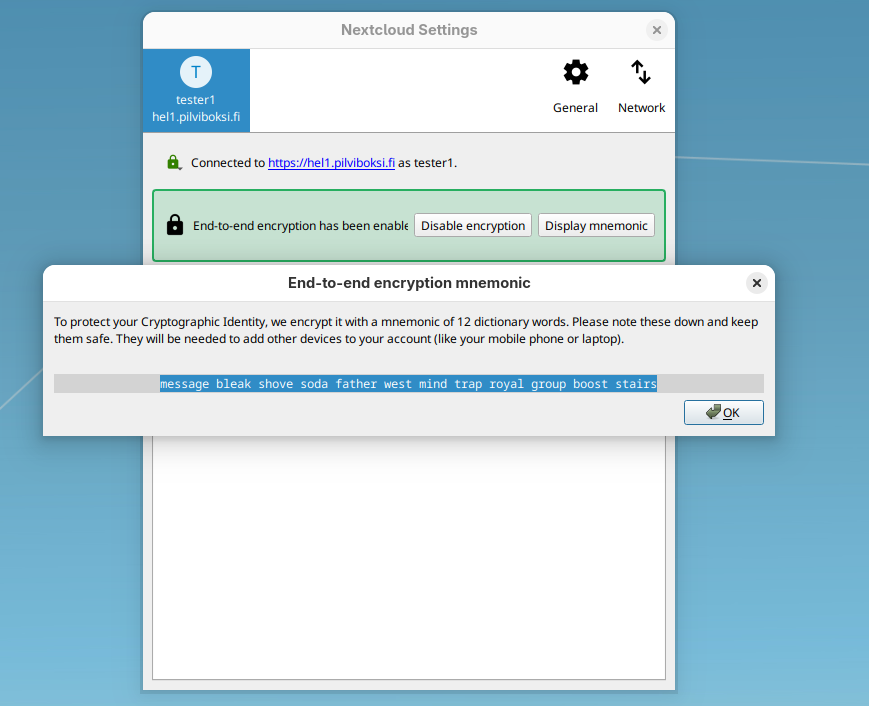This screenshot has height=706, width=869.
Task: Click the green connection lock icon
Action: click(x=174, y=162)
